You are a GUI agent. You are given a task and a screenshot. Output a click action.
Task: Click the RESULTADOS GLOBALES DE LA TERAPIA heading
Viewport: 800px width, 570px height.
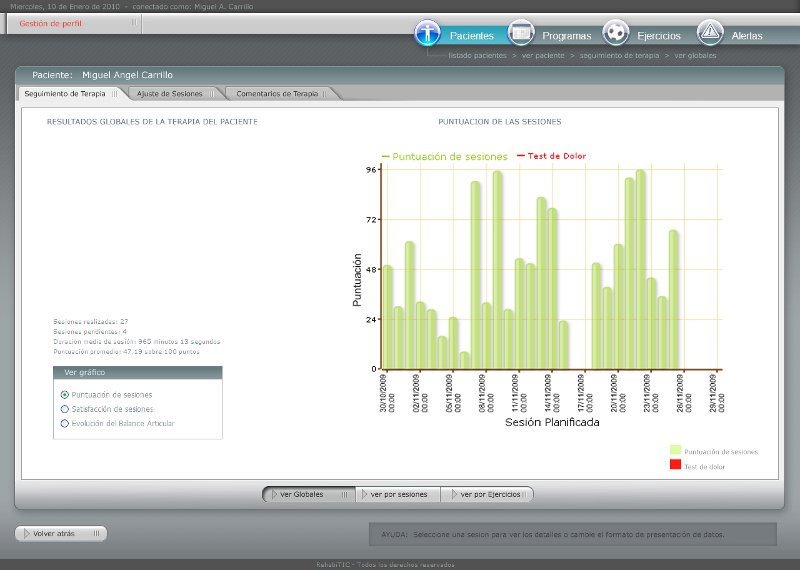coord(152,122)
